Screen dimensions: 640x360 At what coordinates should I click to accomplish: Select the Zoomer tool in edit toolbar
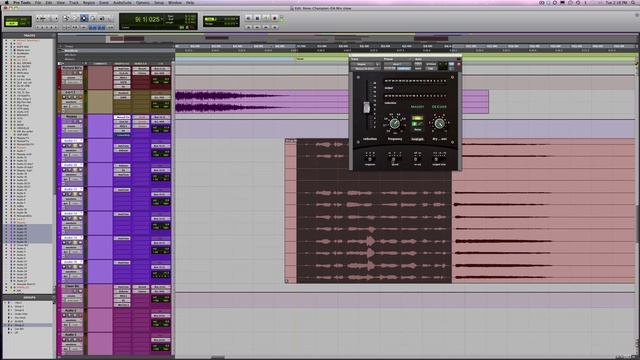66,18
